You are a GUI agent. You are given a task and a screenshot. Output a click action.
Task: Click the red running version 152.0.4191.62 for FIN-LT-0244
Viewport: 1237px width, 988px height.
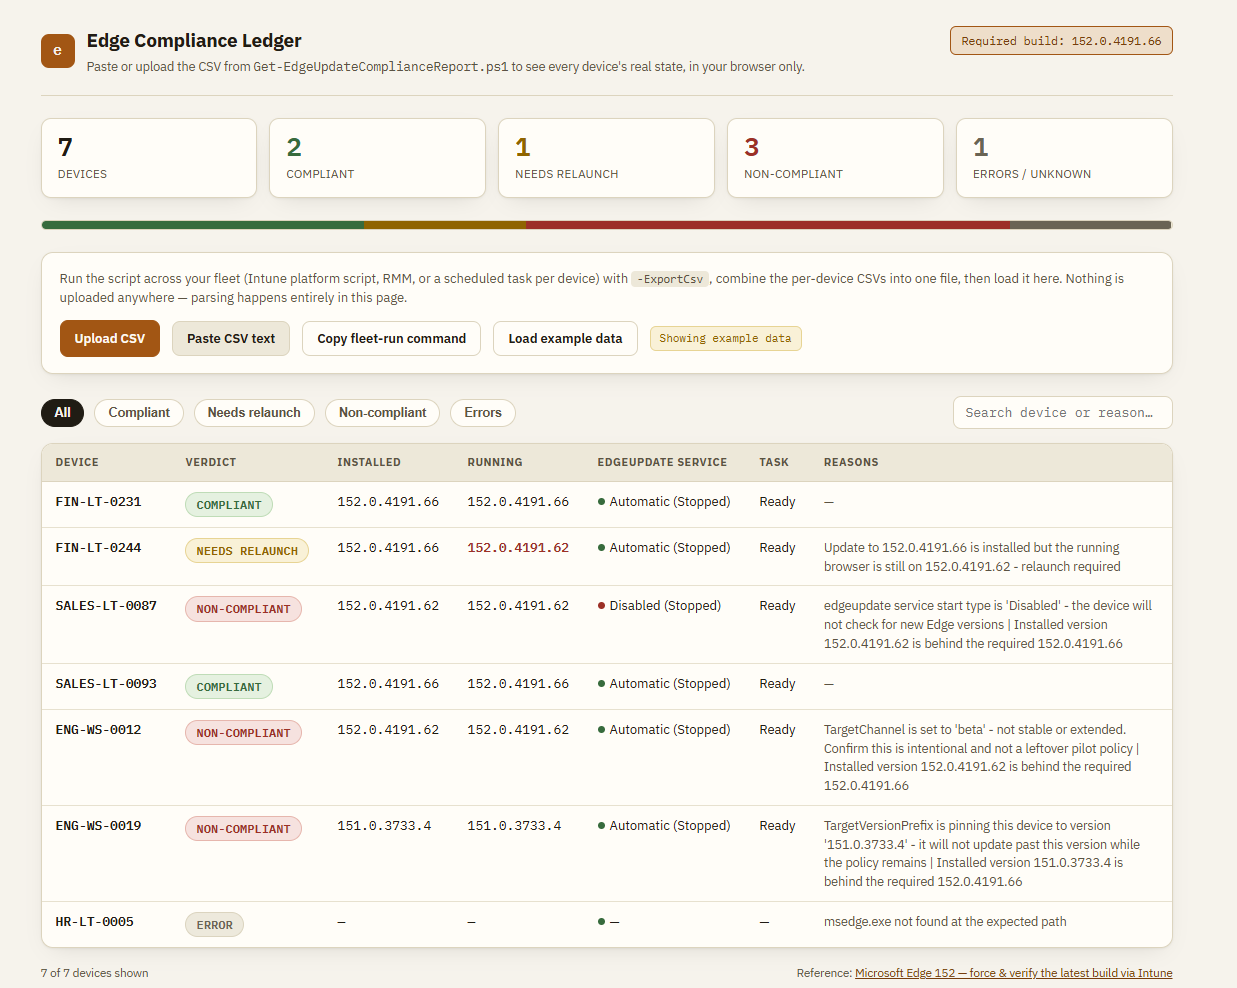pos(518,548)
